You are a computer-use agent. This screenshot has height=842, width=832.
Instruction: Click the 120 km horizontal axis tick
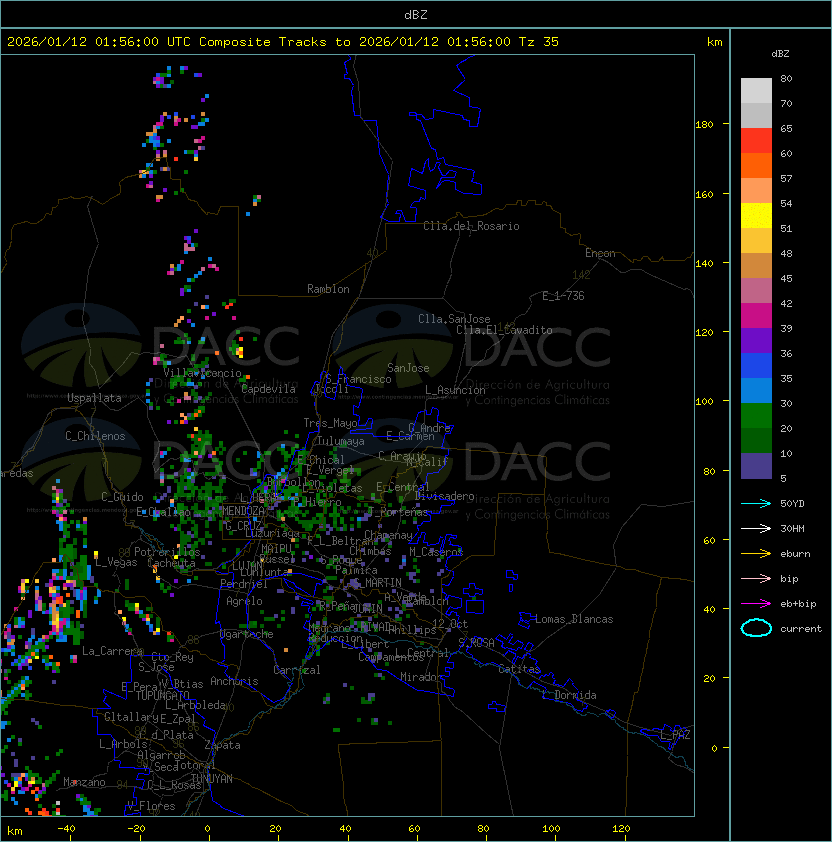(621, 829)
